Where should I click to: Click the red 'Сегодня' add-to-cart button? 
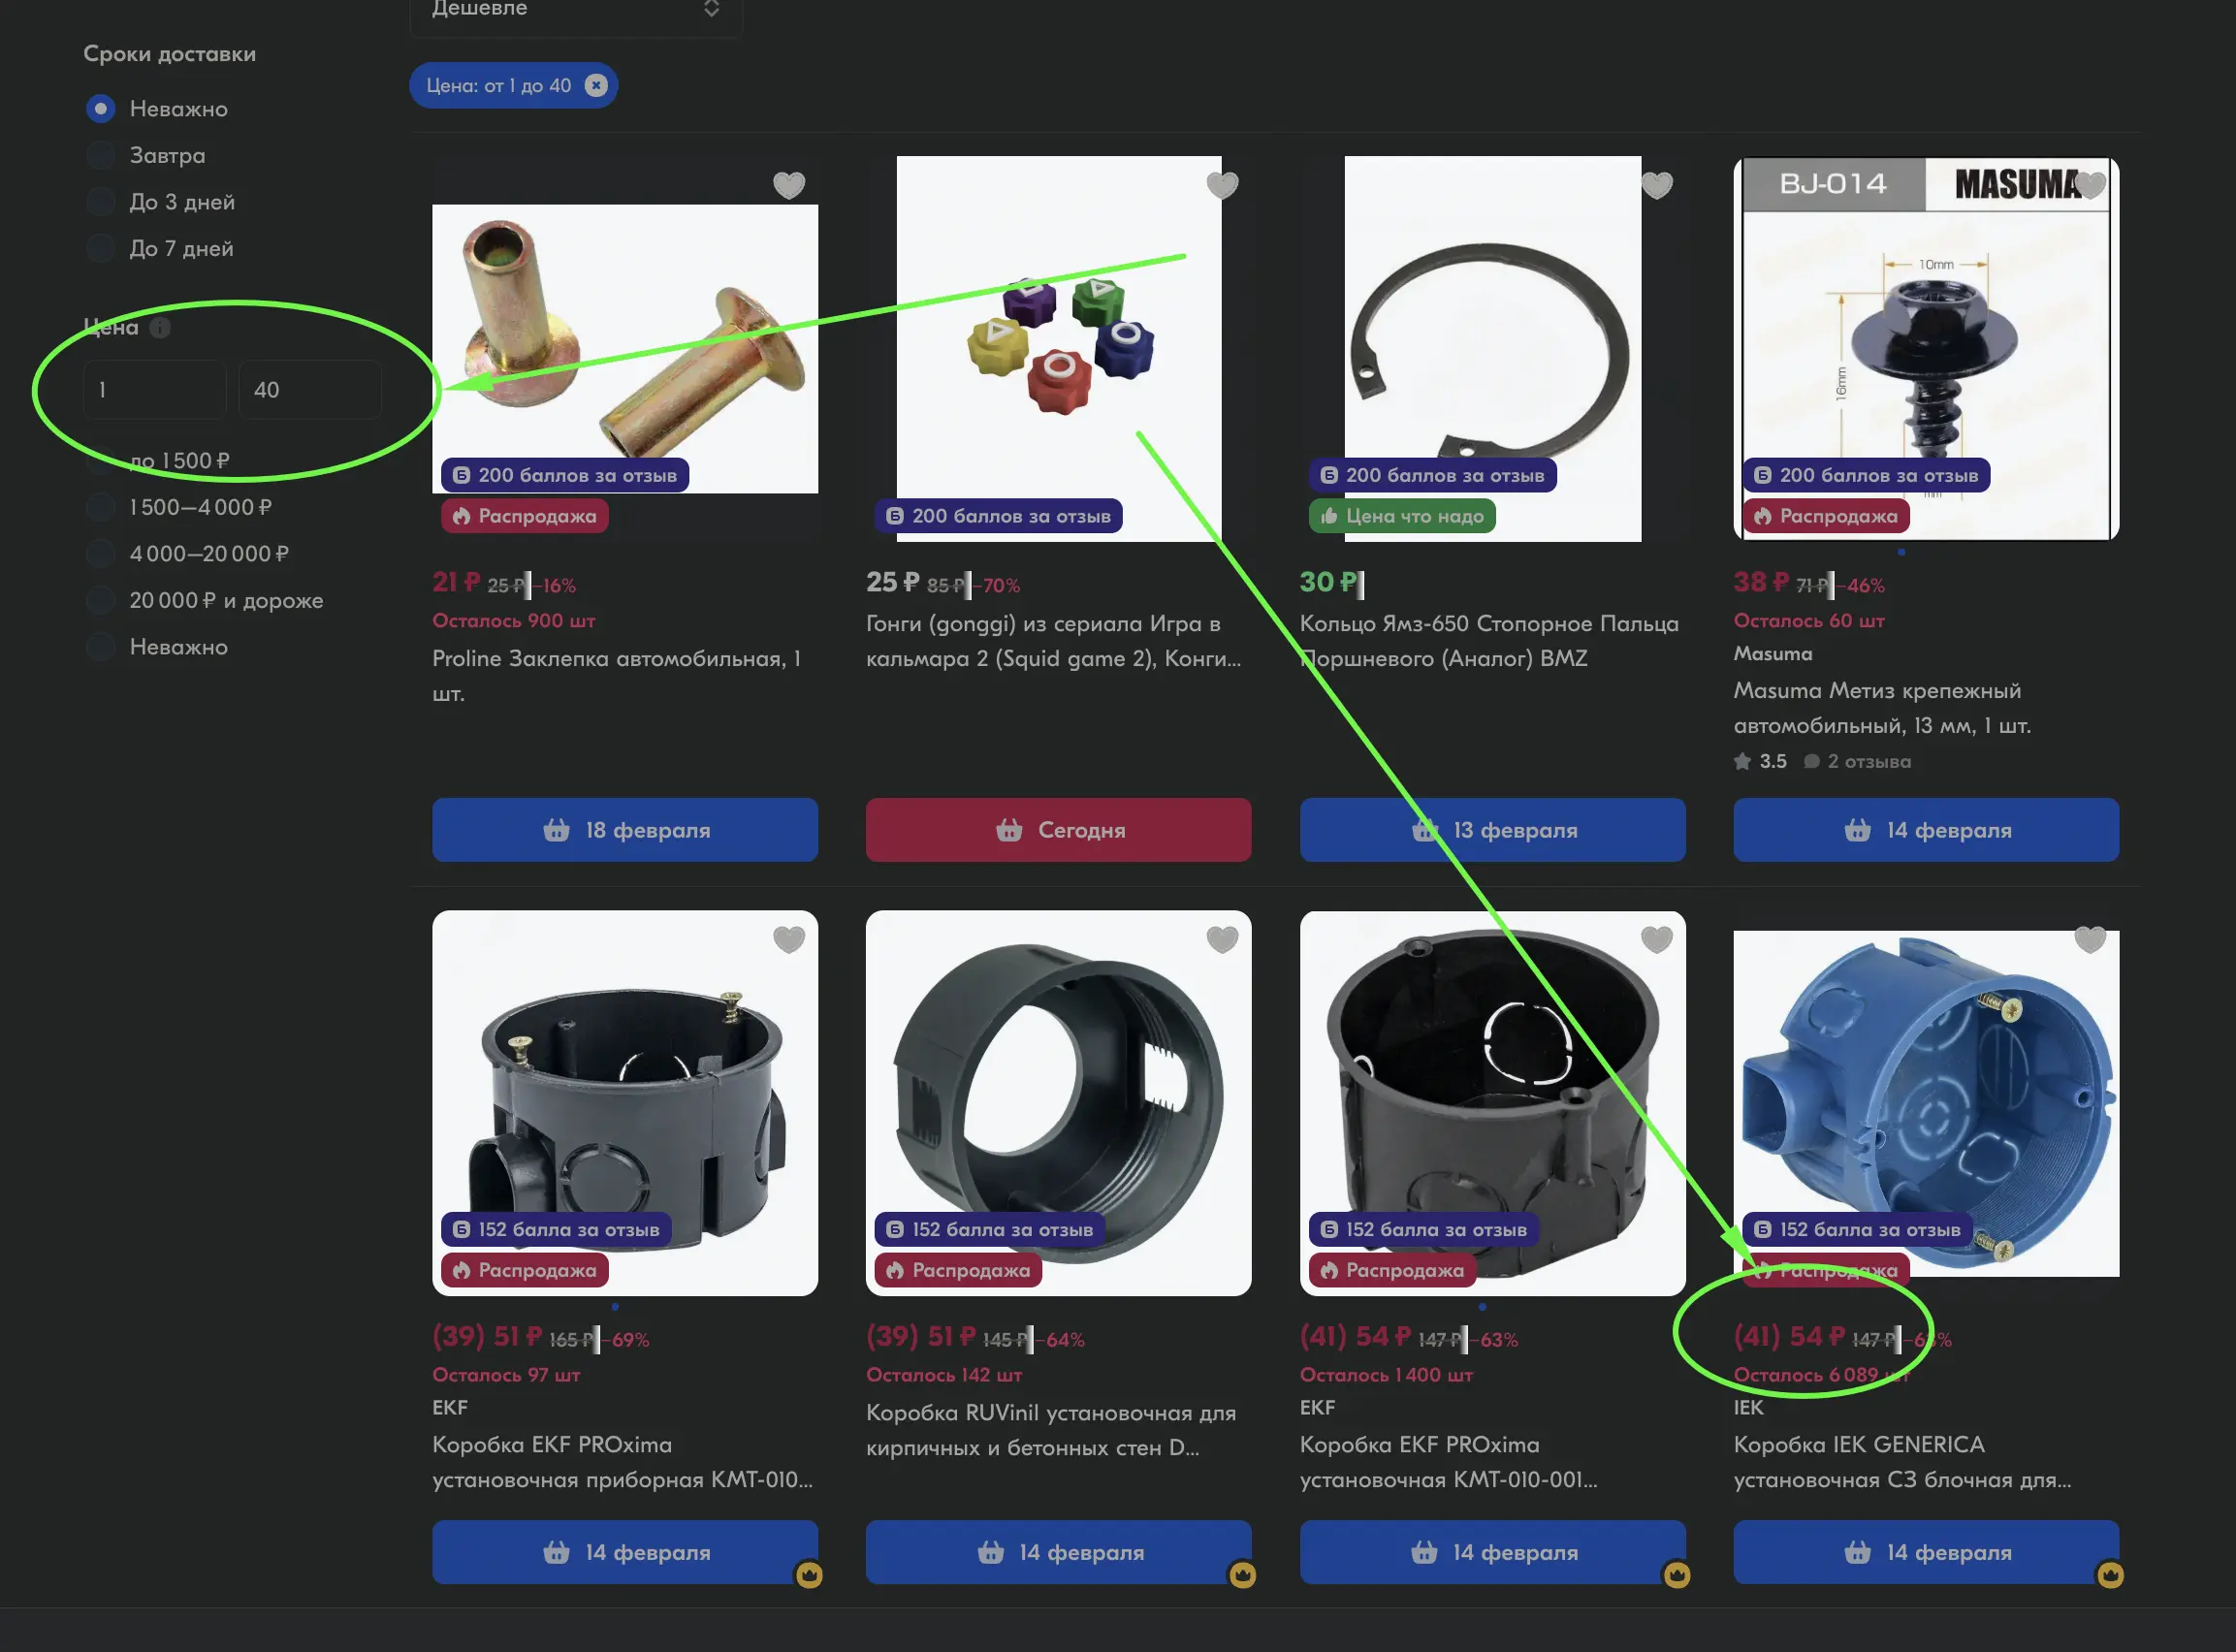click(x=1058, y=830)
